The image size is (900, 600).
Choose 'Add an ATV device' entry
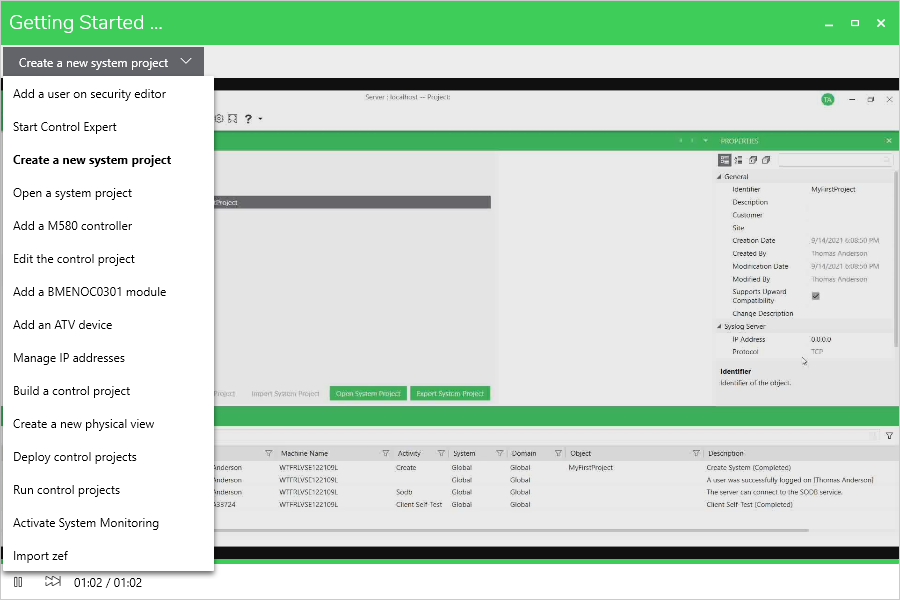63,325
